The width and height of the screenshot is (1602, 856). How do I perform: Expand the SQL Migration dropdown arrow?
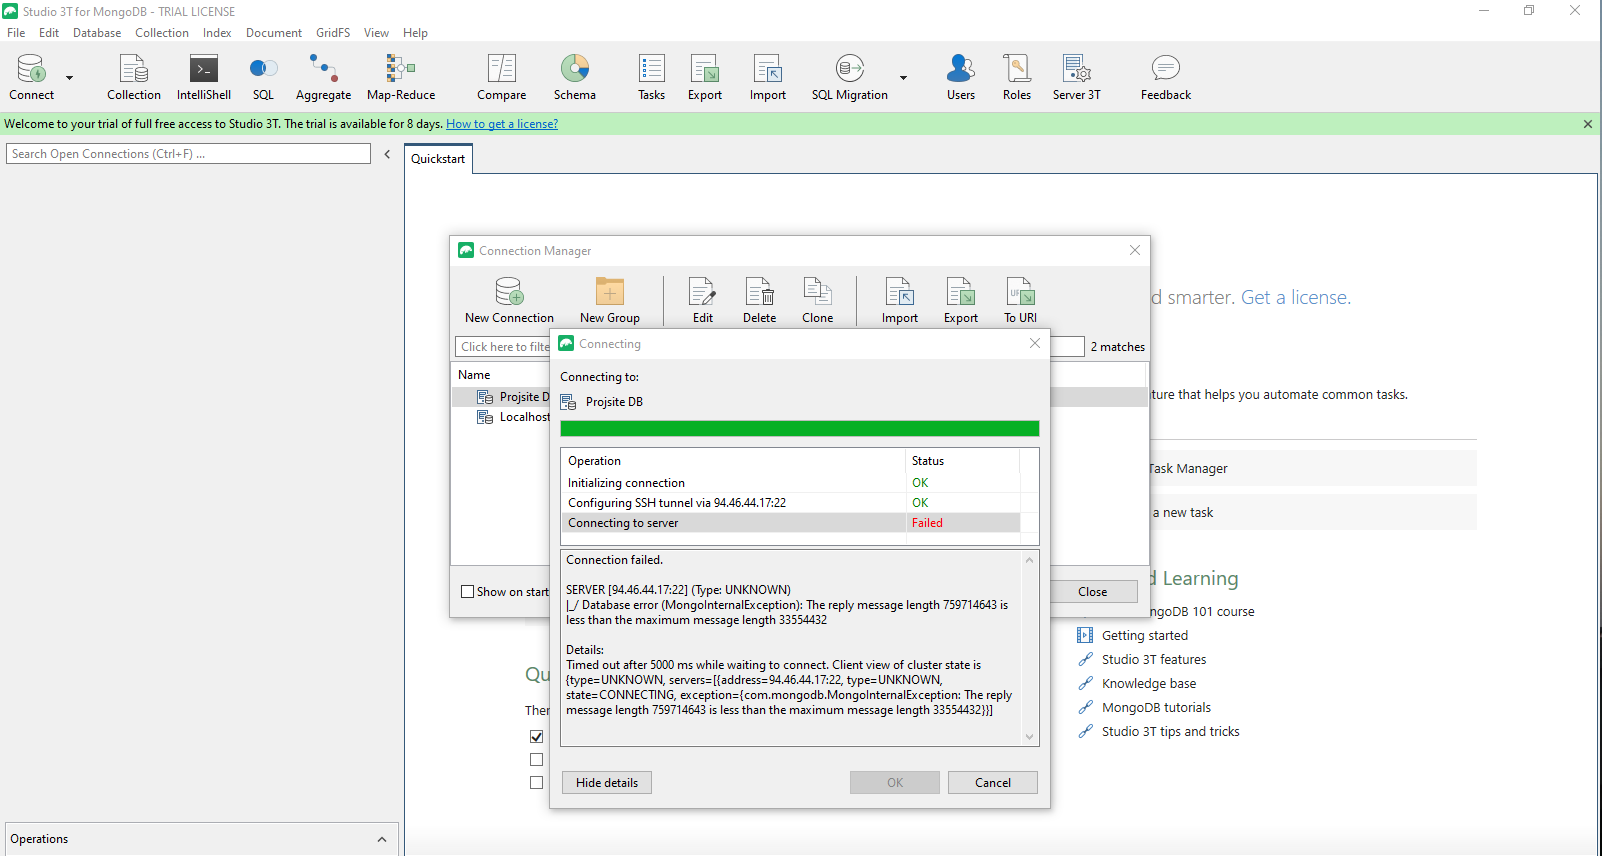point(903,78)
